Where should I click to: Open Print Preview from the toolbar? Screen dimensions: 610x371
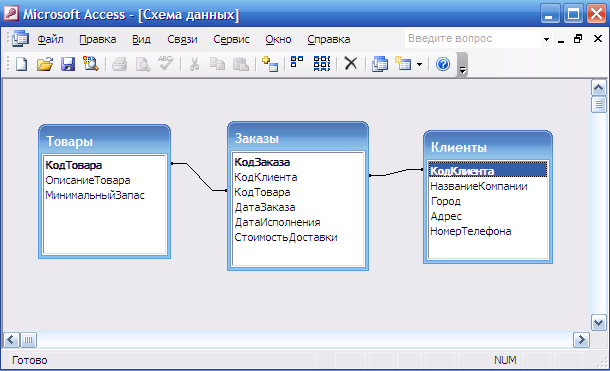click(143, 63)
